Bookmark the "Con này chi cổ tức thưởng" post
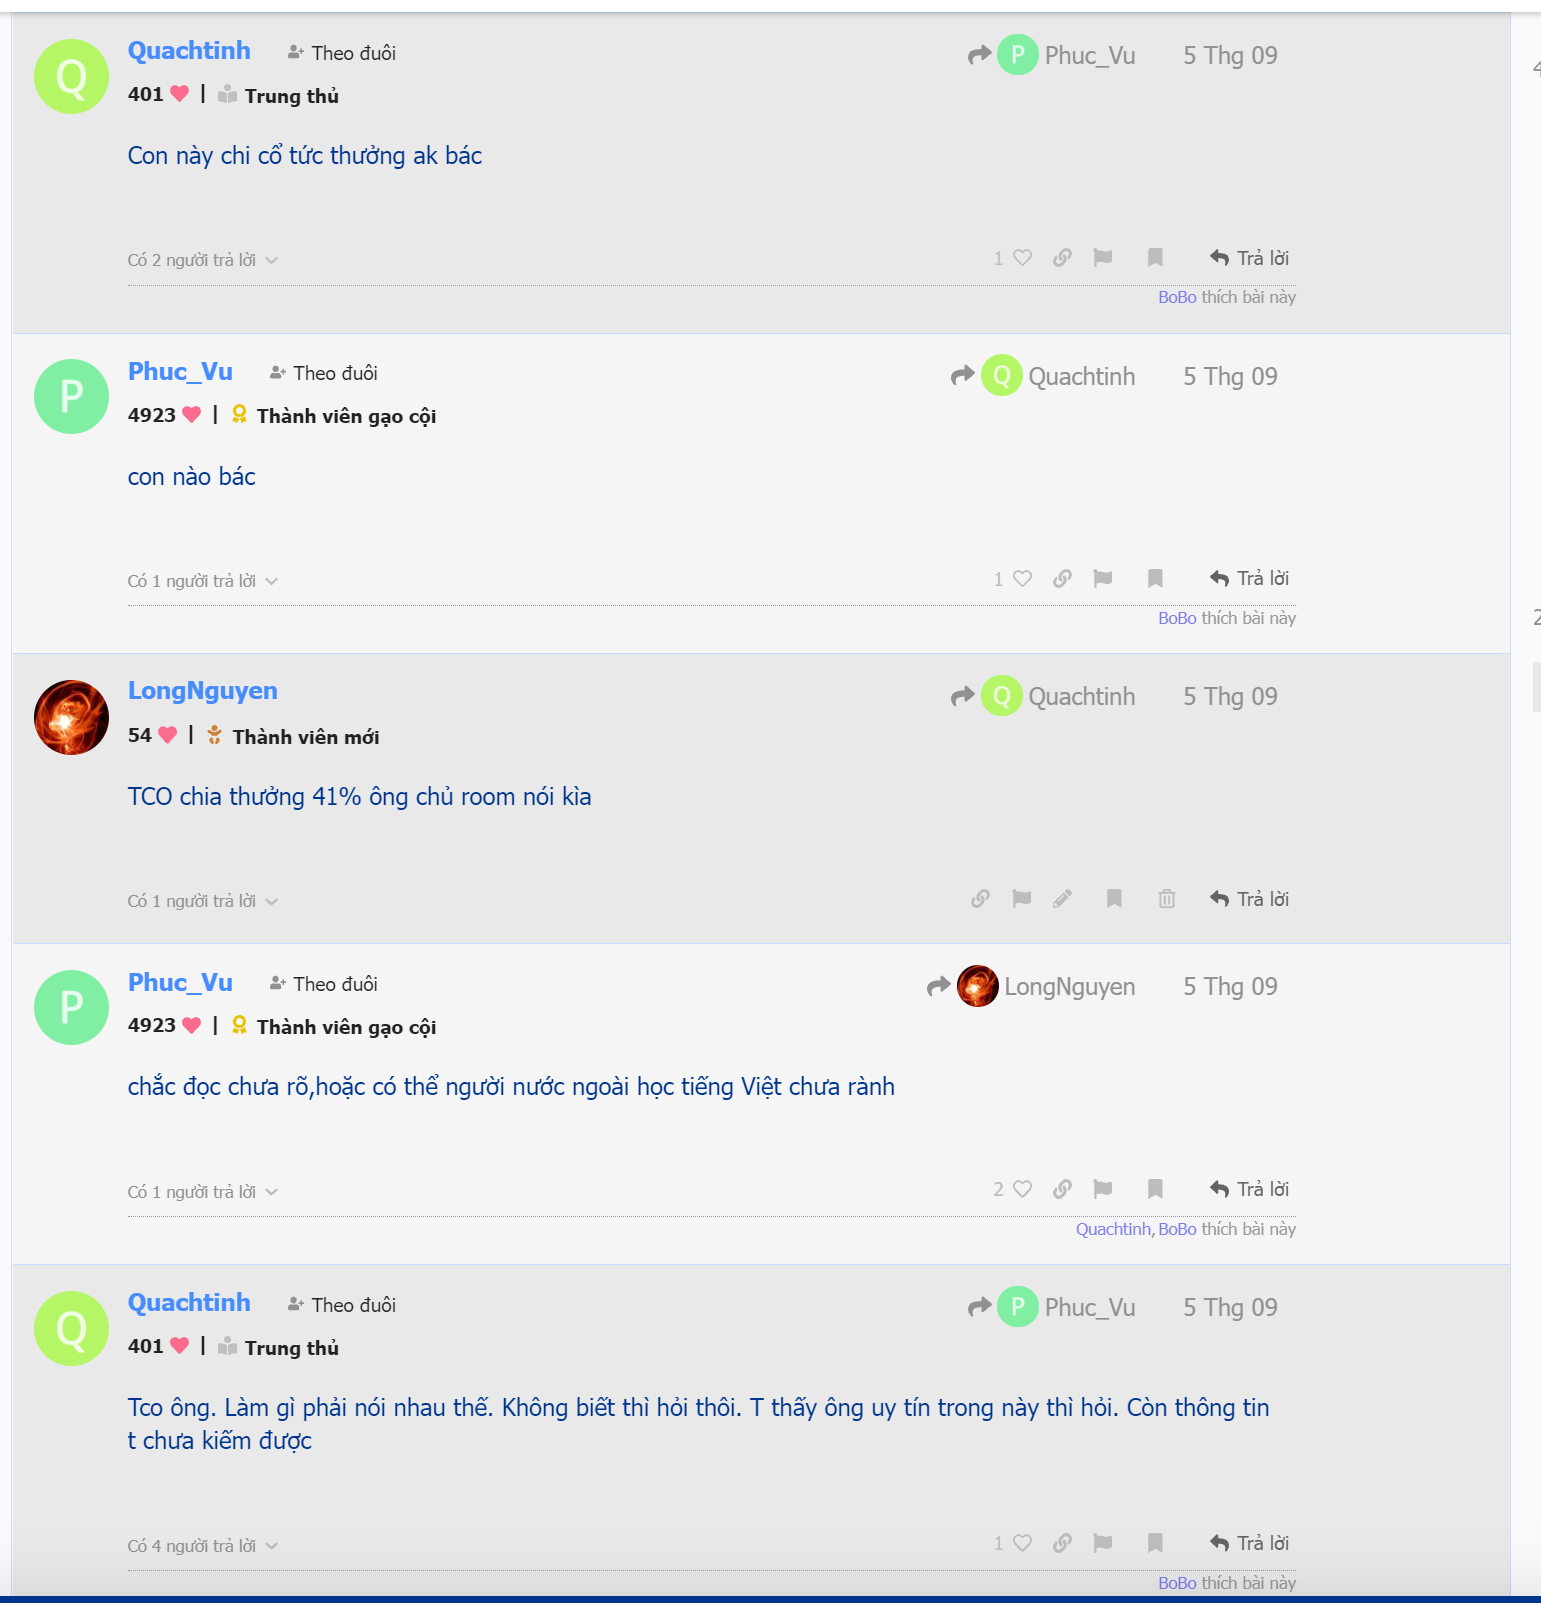Viewport: 1541px width, 1603px height. (1155, 258)
